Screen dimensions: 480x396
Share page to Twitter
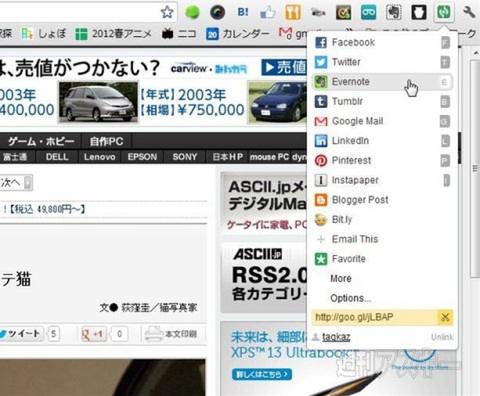pos(382,62)
